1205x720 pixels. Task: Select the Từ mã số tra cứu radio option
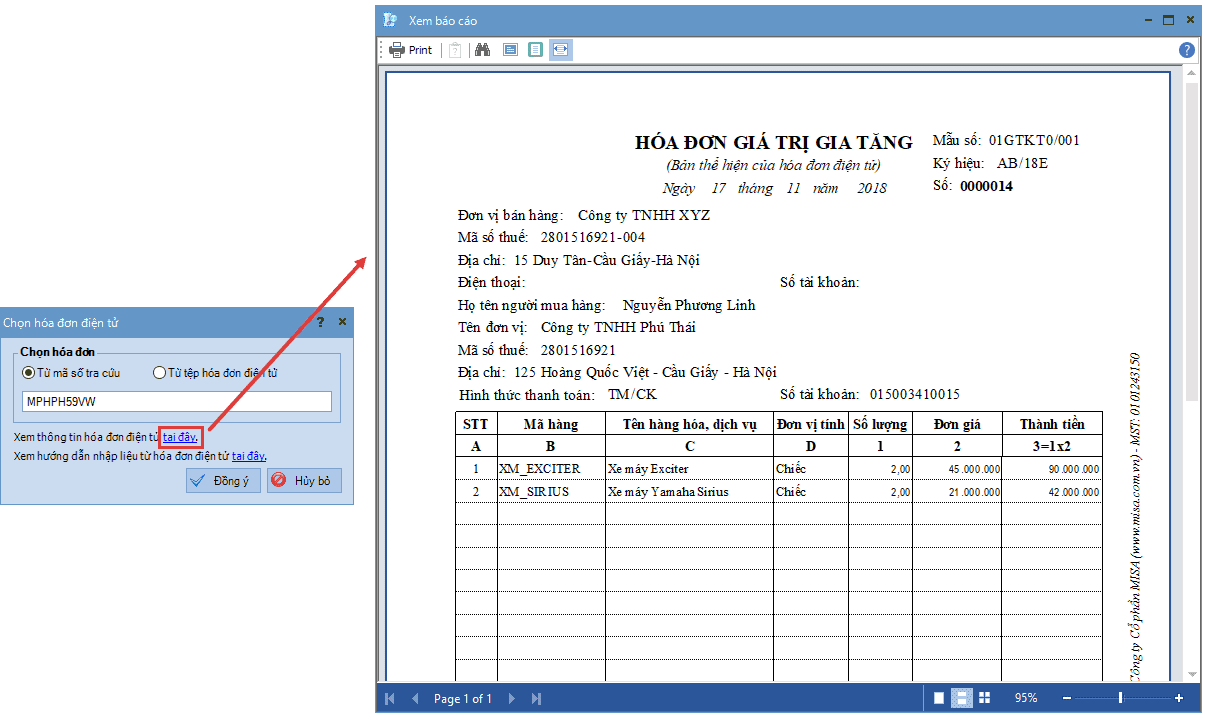pyautogui.click(x=71, y=373)
